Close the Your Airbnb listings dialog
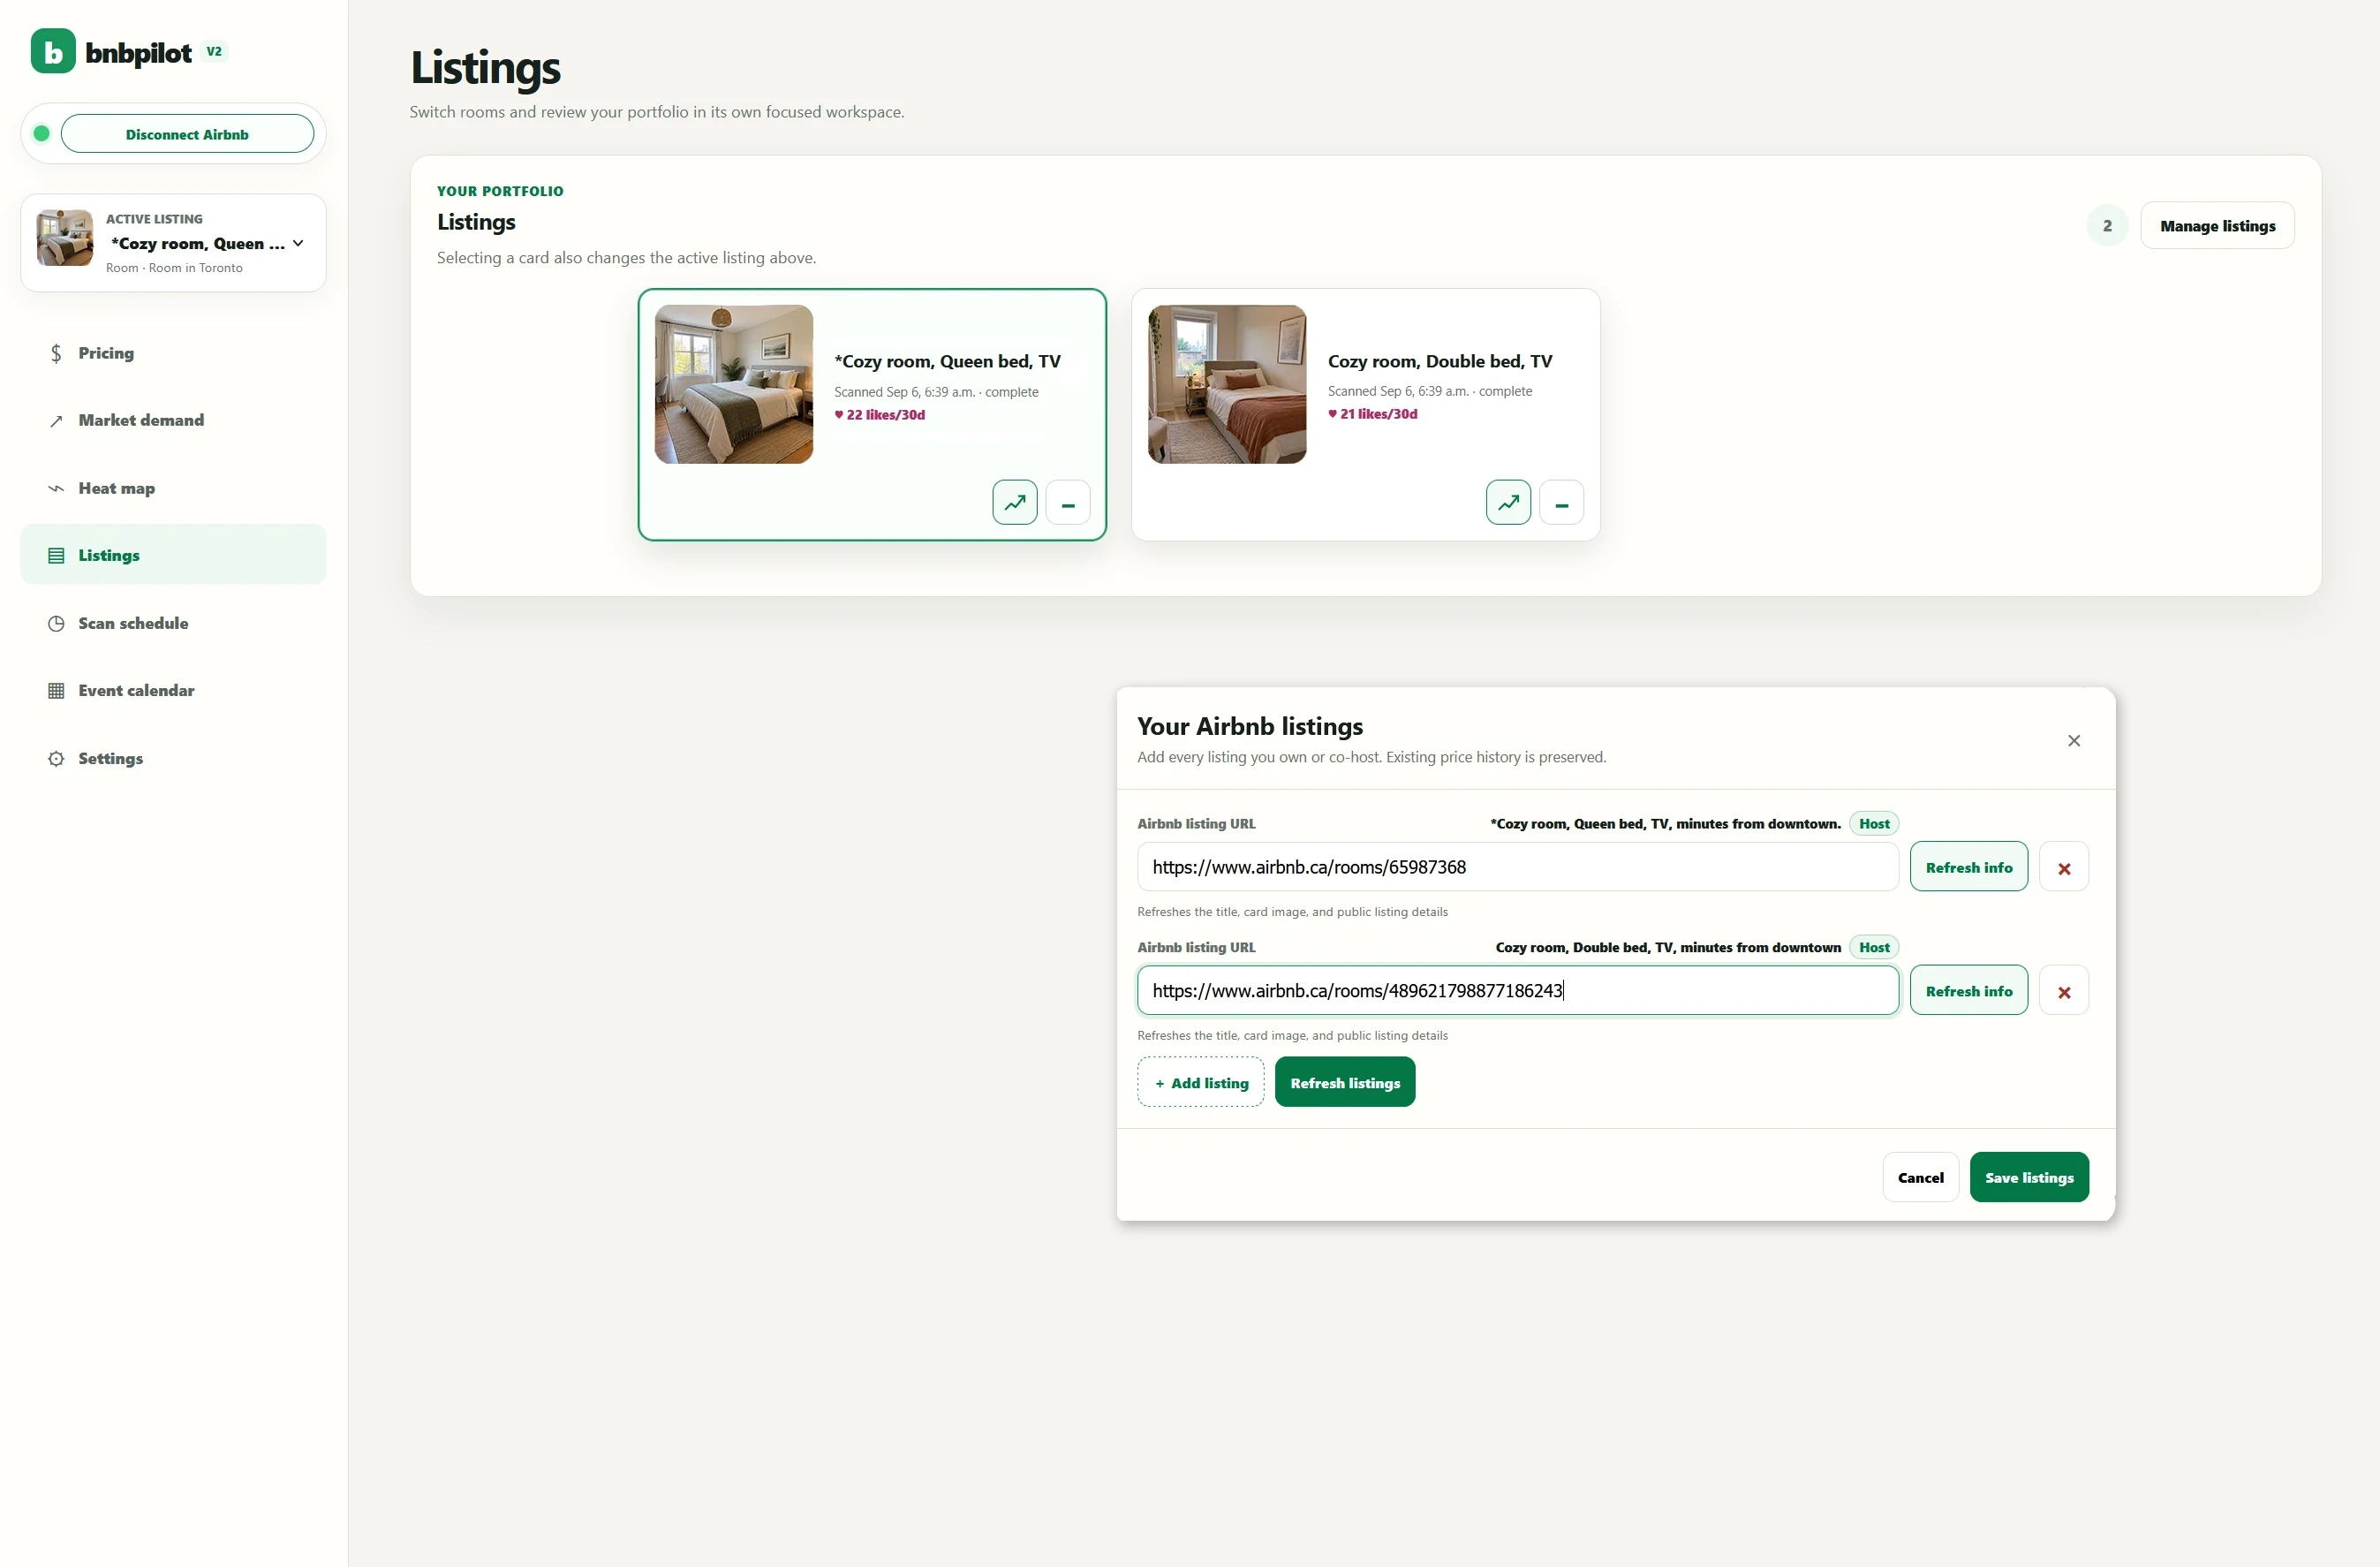Screen dimensions: 2380x1567 point(2074,741)
